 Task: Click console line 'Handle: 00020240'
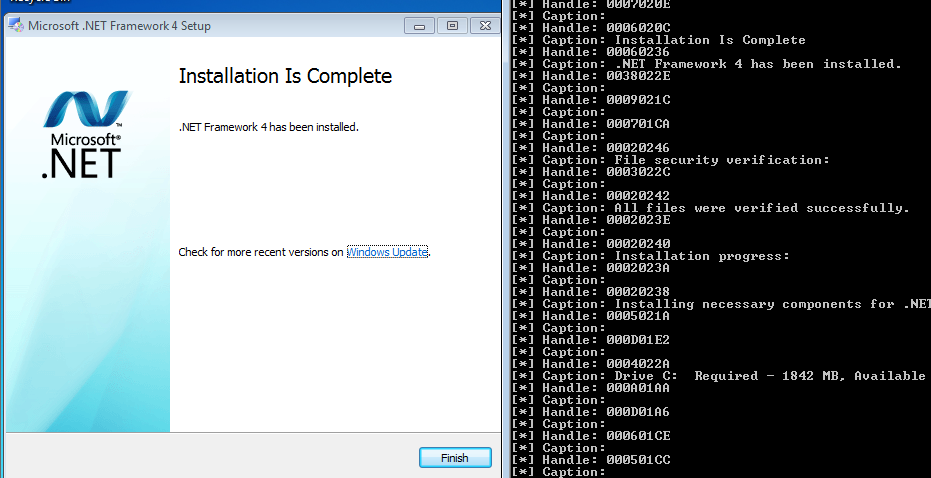591,244
